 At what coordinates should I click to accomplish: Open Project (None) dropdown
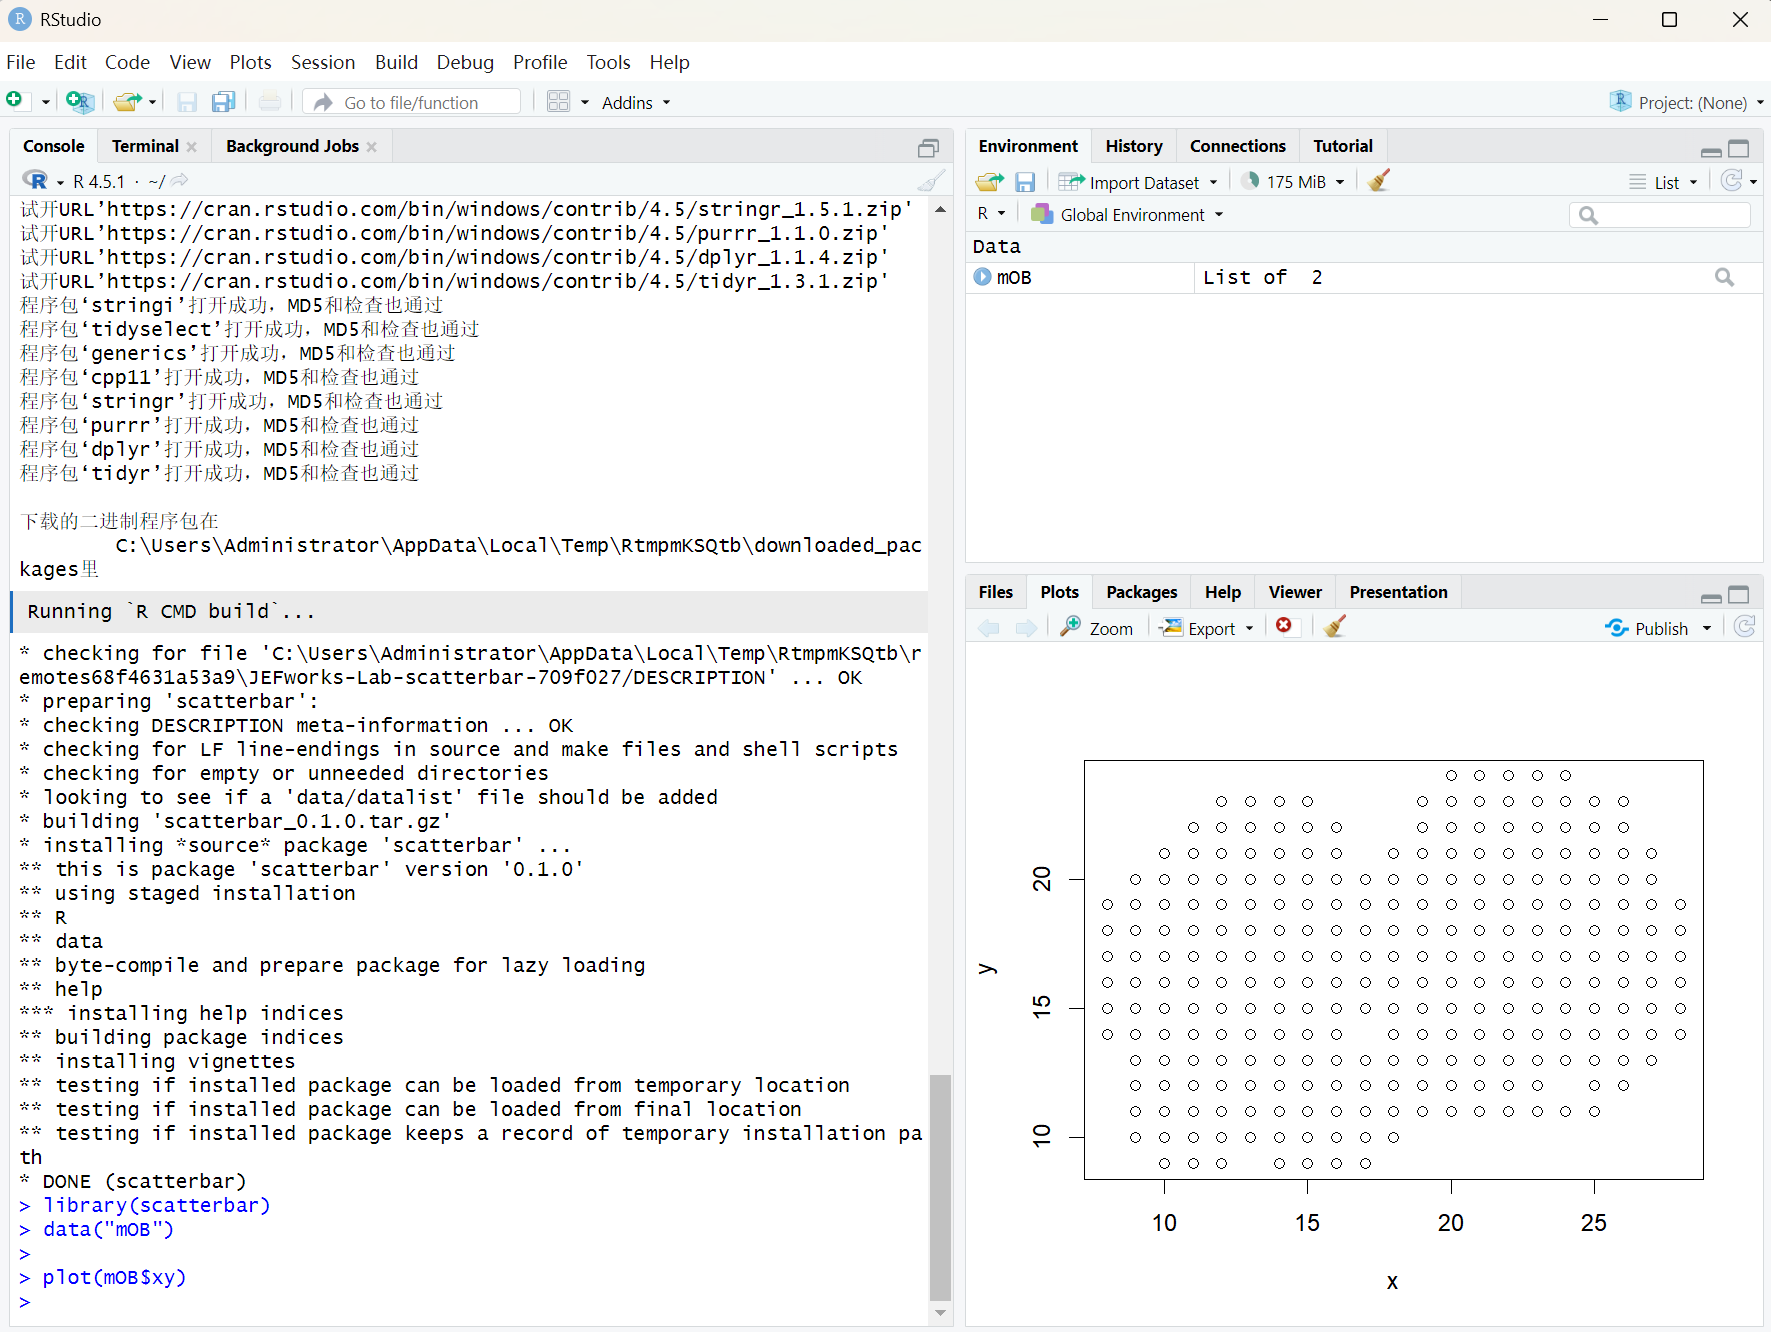click(x=1686, y=102)
